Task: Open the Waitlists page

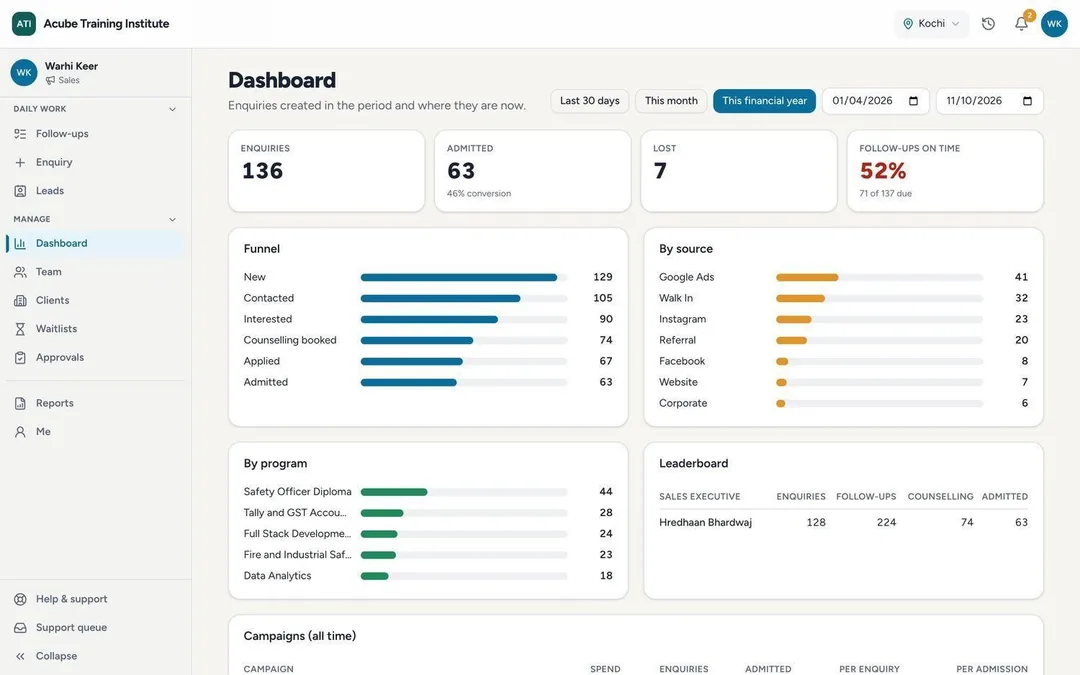Action: click(x=95, y=329)
